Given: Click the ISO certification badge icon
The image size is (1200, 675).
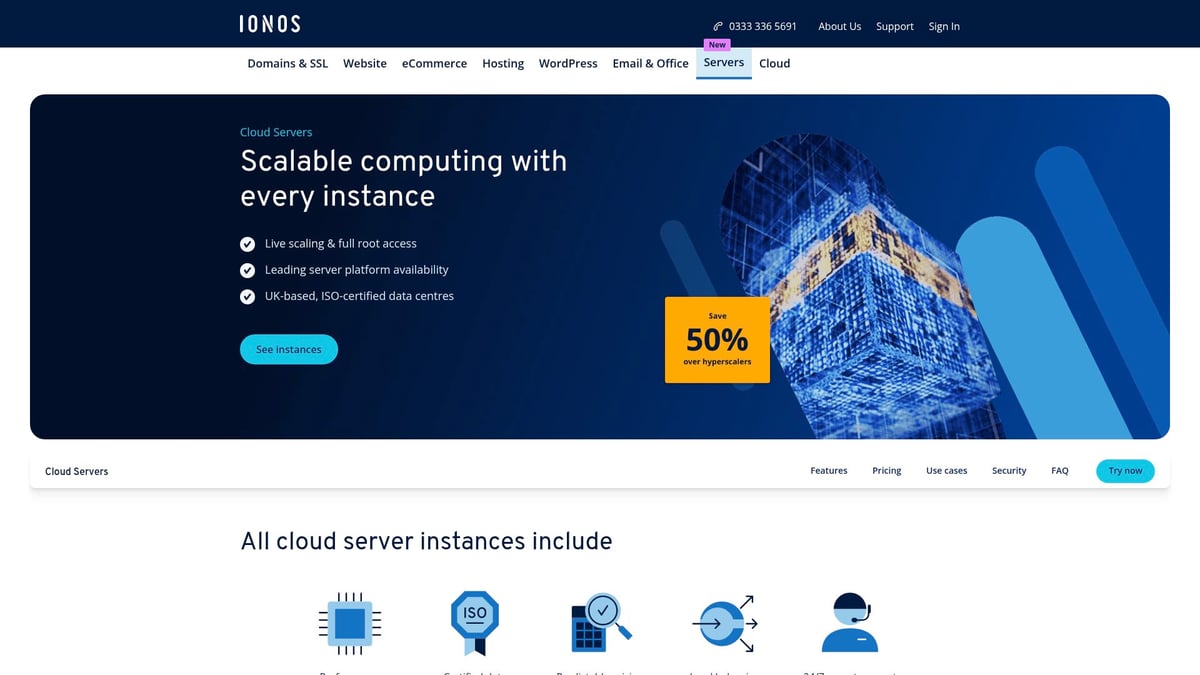Looking at the screenshot, I should [474, 622].
